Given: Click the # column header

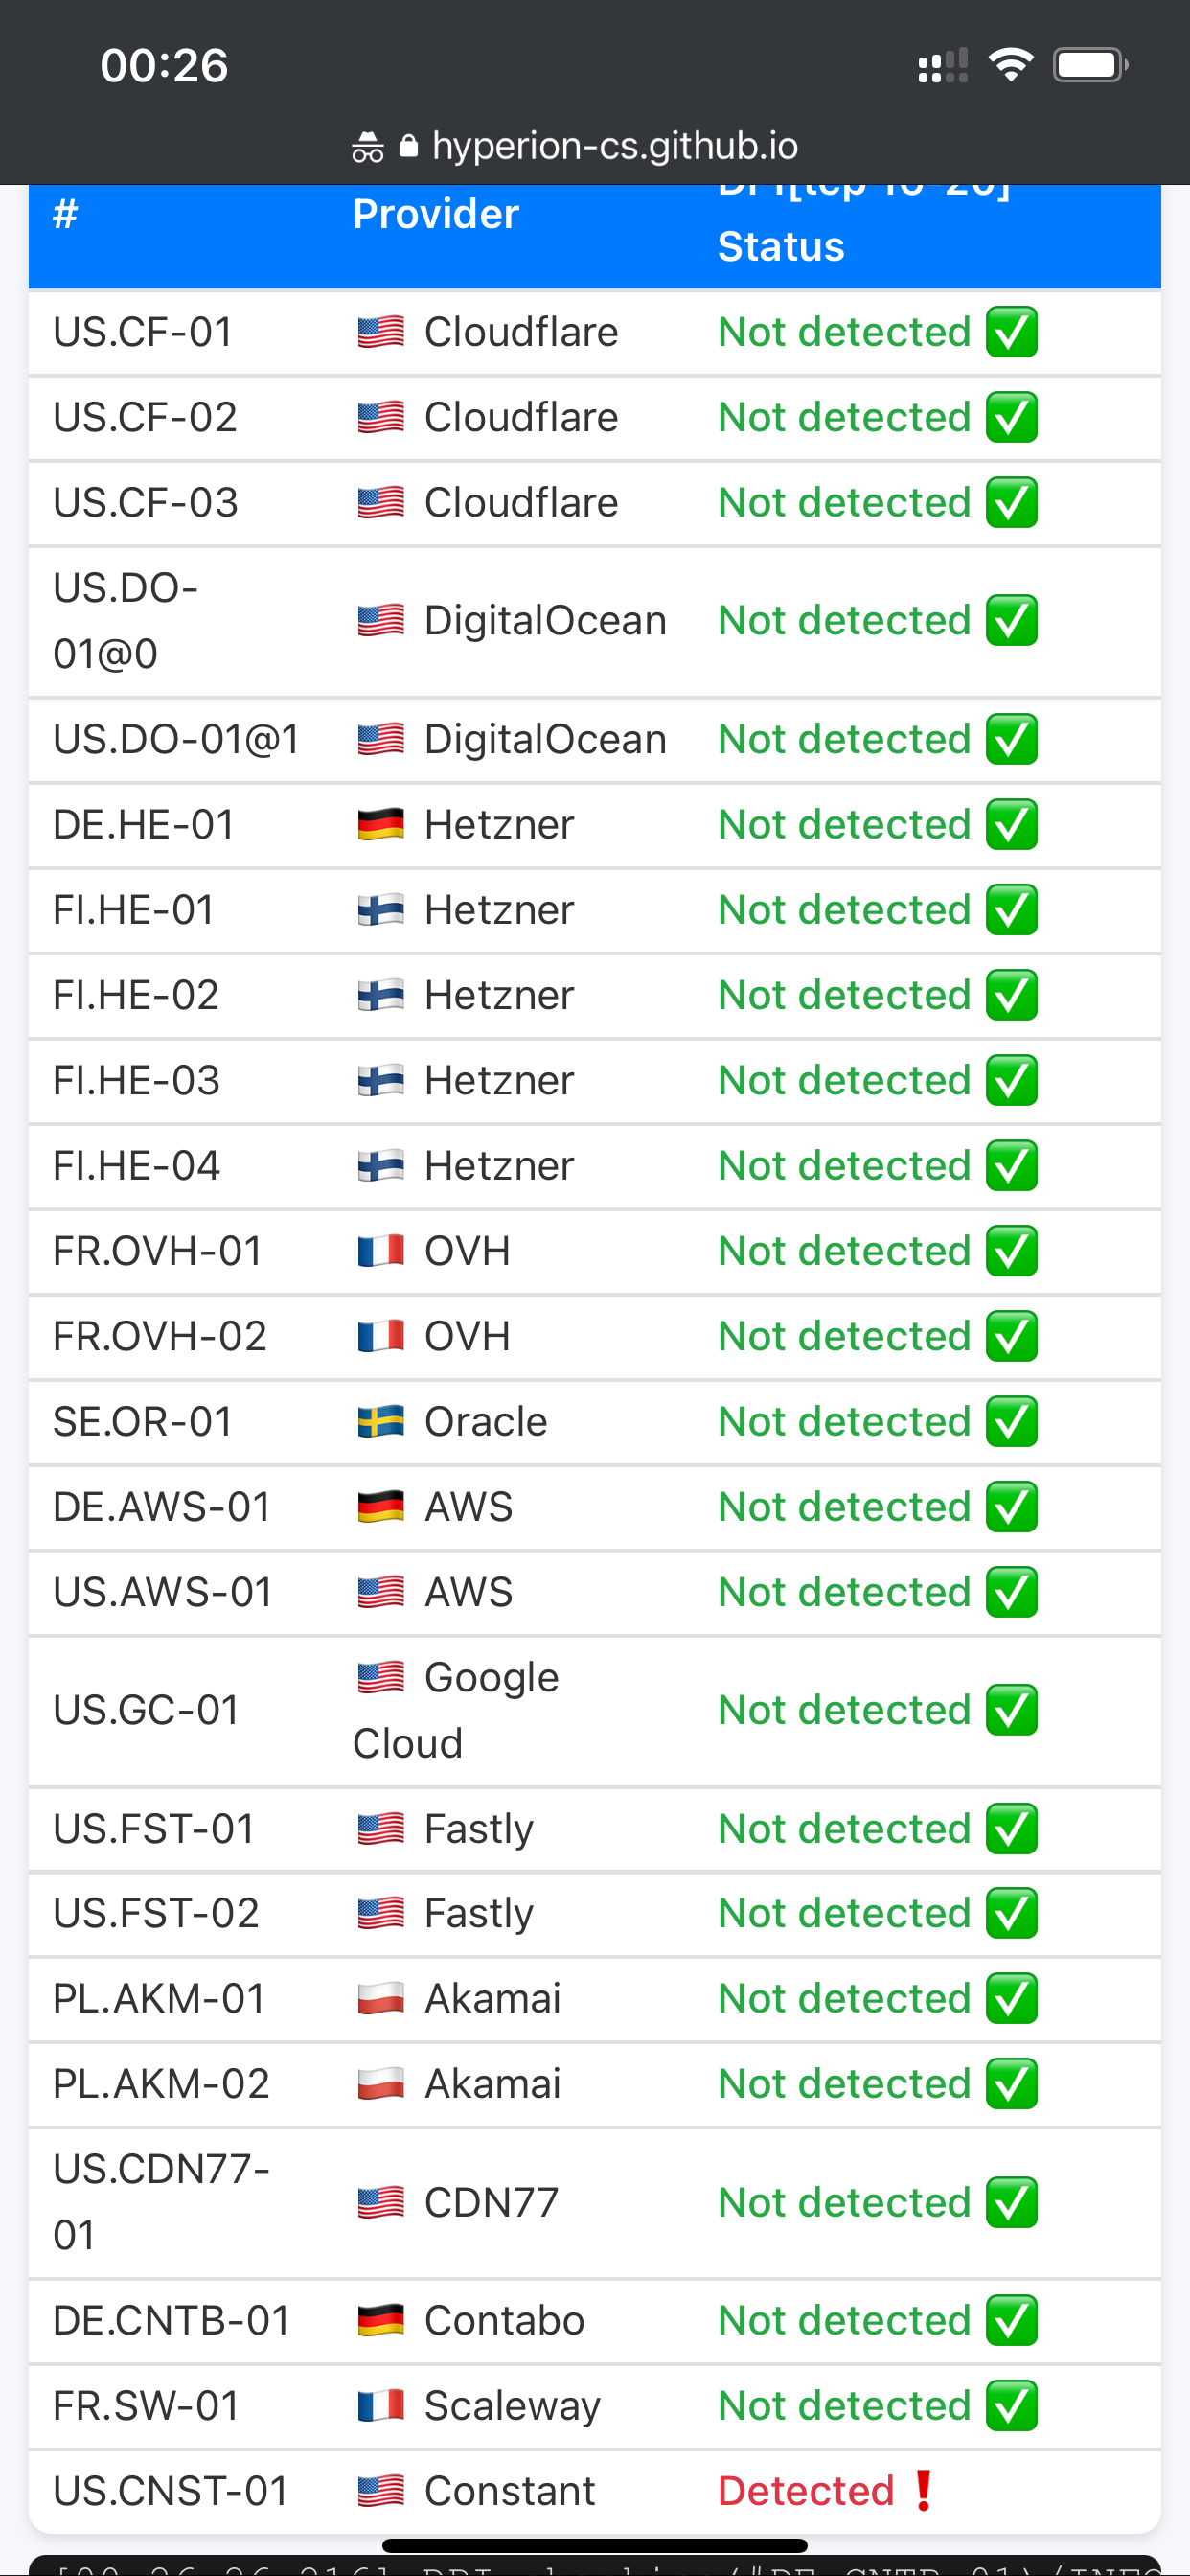Looking at the screenshot, I should (x=65, y=214).
